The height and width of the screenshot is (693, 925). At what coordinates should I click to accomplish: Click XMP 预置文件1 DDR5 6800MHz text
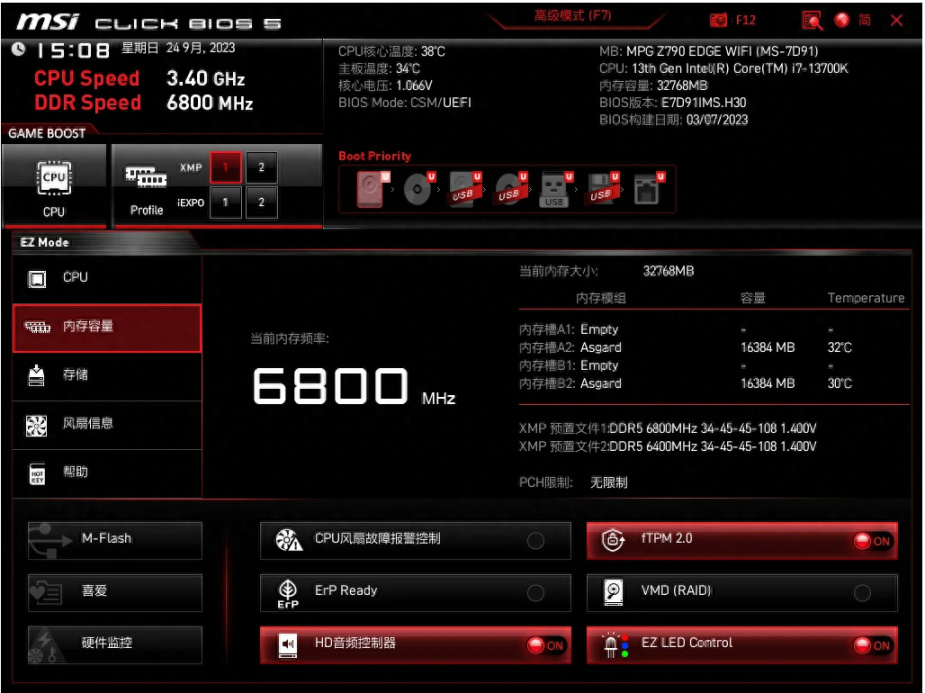pyautogui.click(x=667, y=428)
